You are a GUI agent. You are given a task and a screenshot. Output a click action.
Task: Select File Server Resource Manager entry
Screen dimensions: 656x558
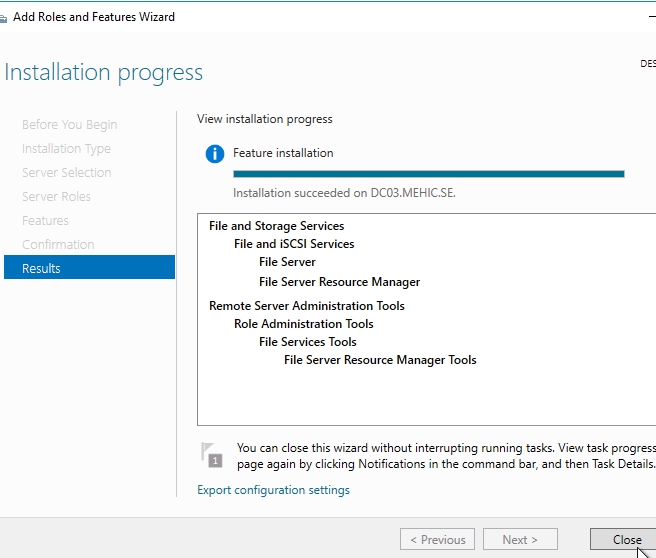pos(339,282)
